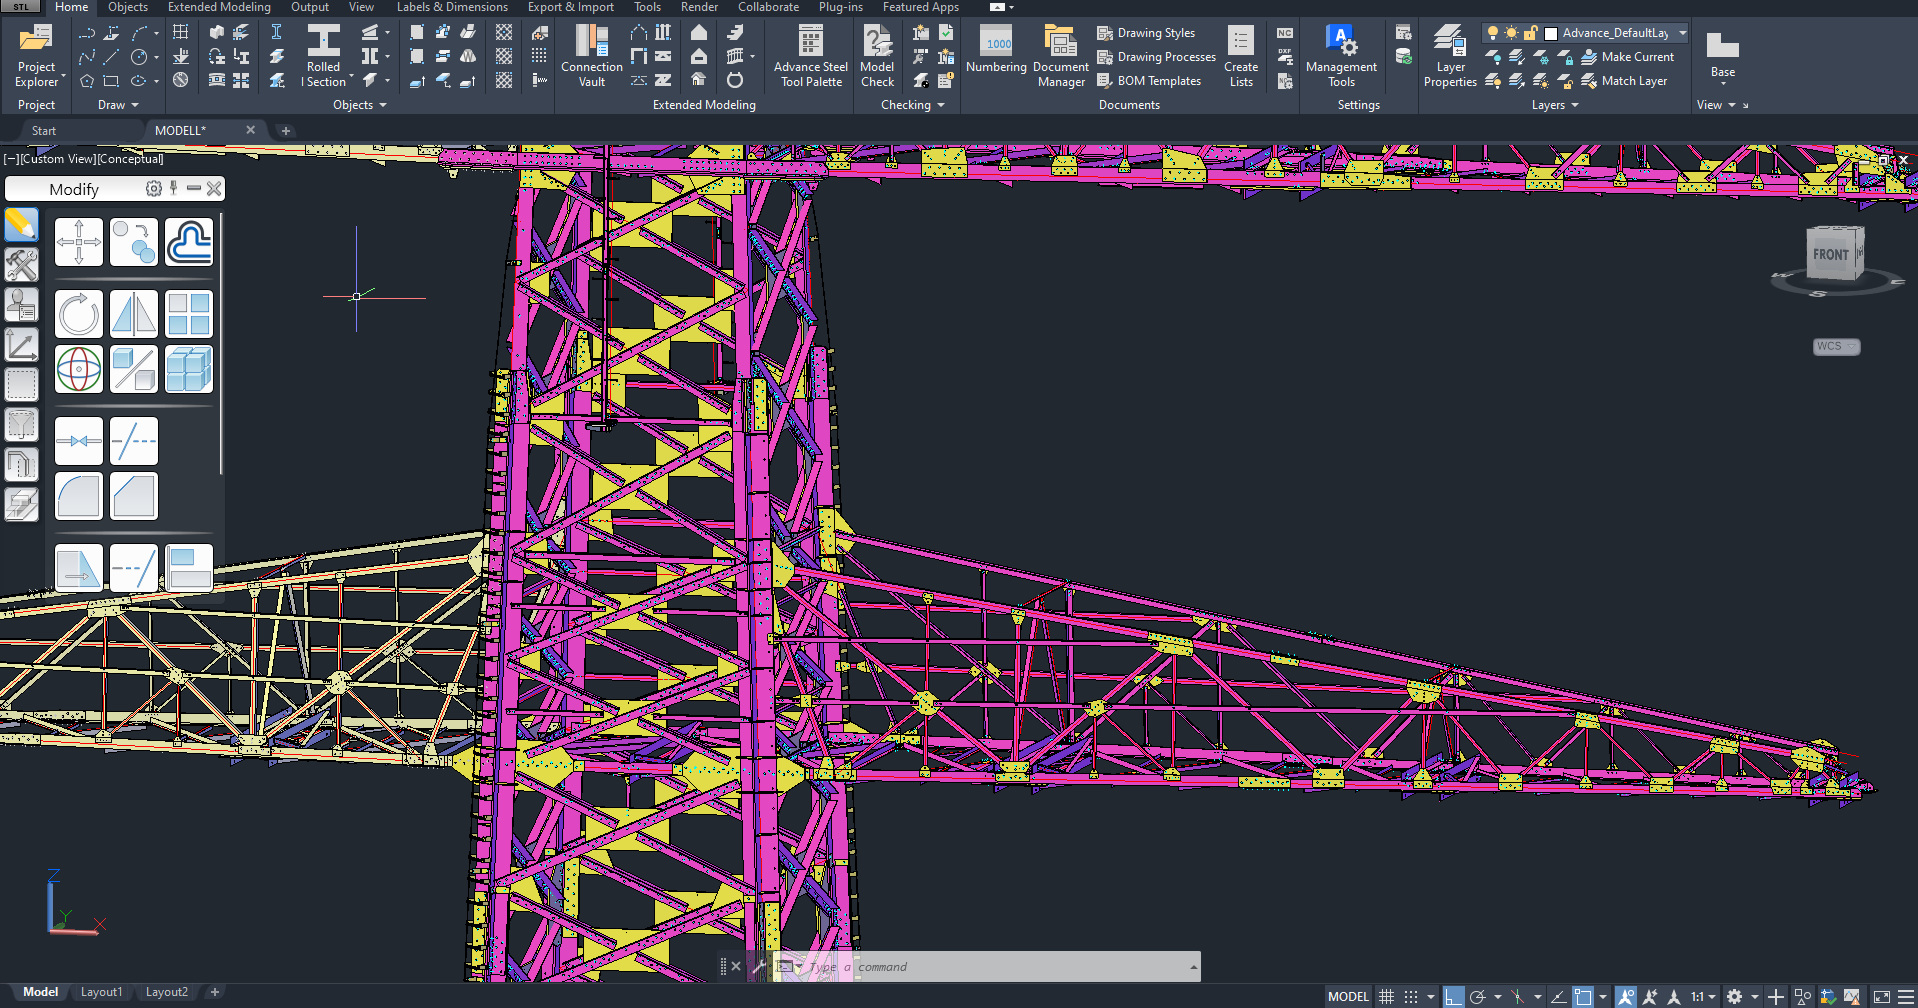Screen dimensions: 1918x1008
Task: Toggle Ortho mode in status bar
Action: [x=1453, y=997]
